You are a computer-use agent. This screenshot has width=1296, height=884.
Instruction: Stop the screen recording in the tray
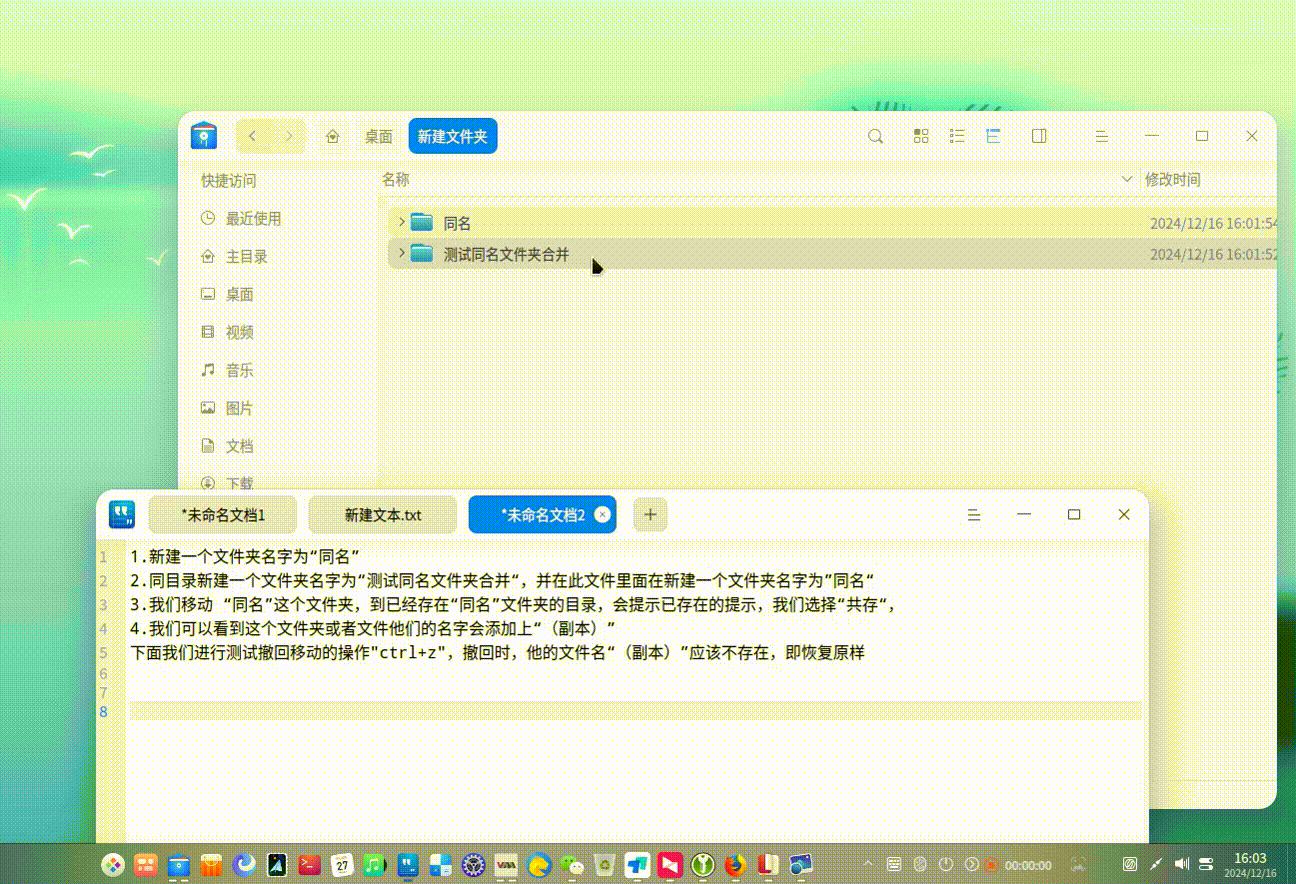point(991,865)
